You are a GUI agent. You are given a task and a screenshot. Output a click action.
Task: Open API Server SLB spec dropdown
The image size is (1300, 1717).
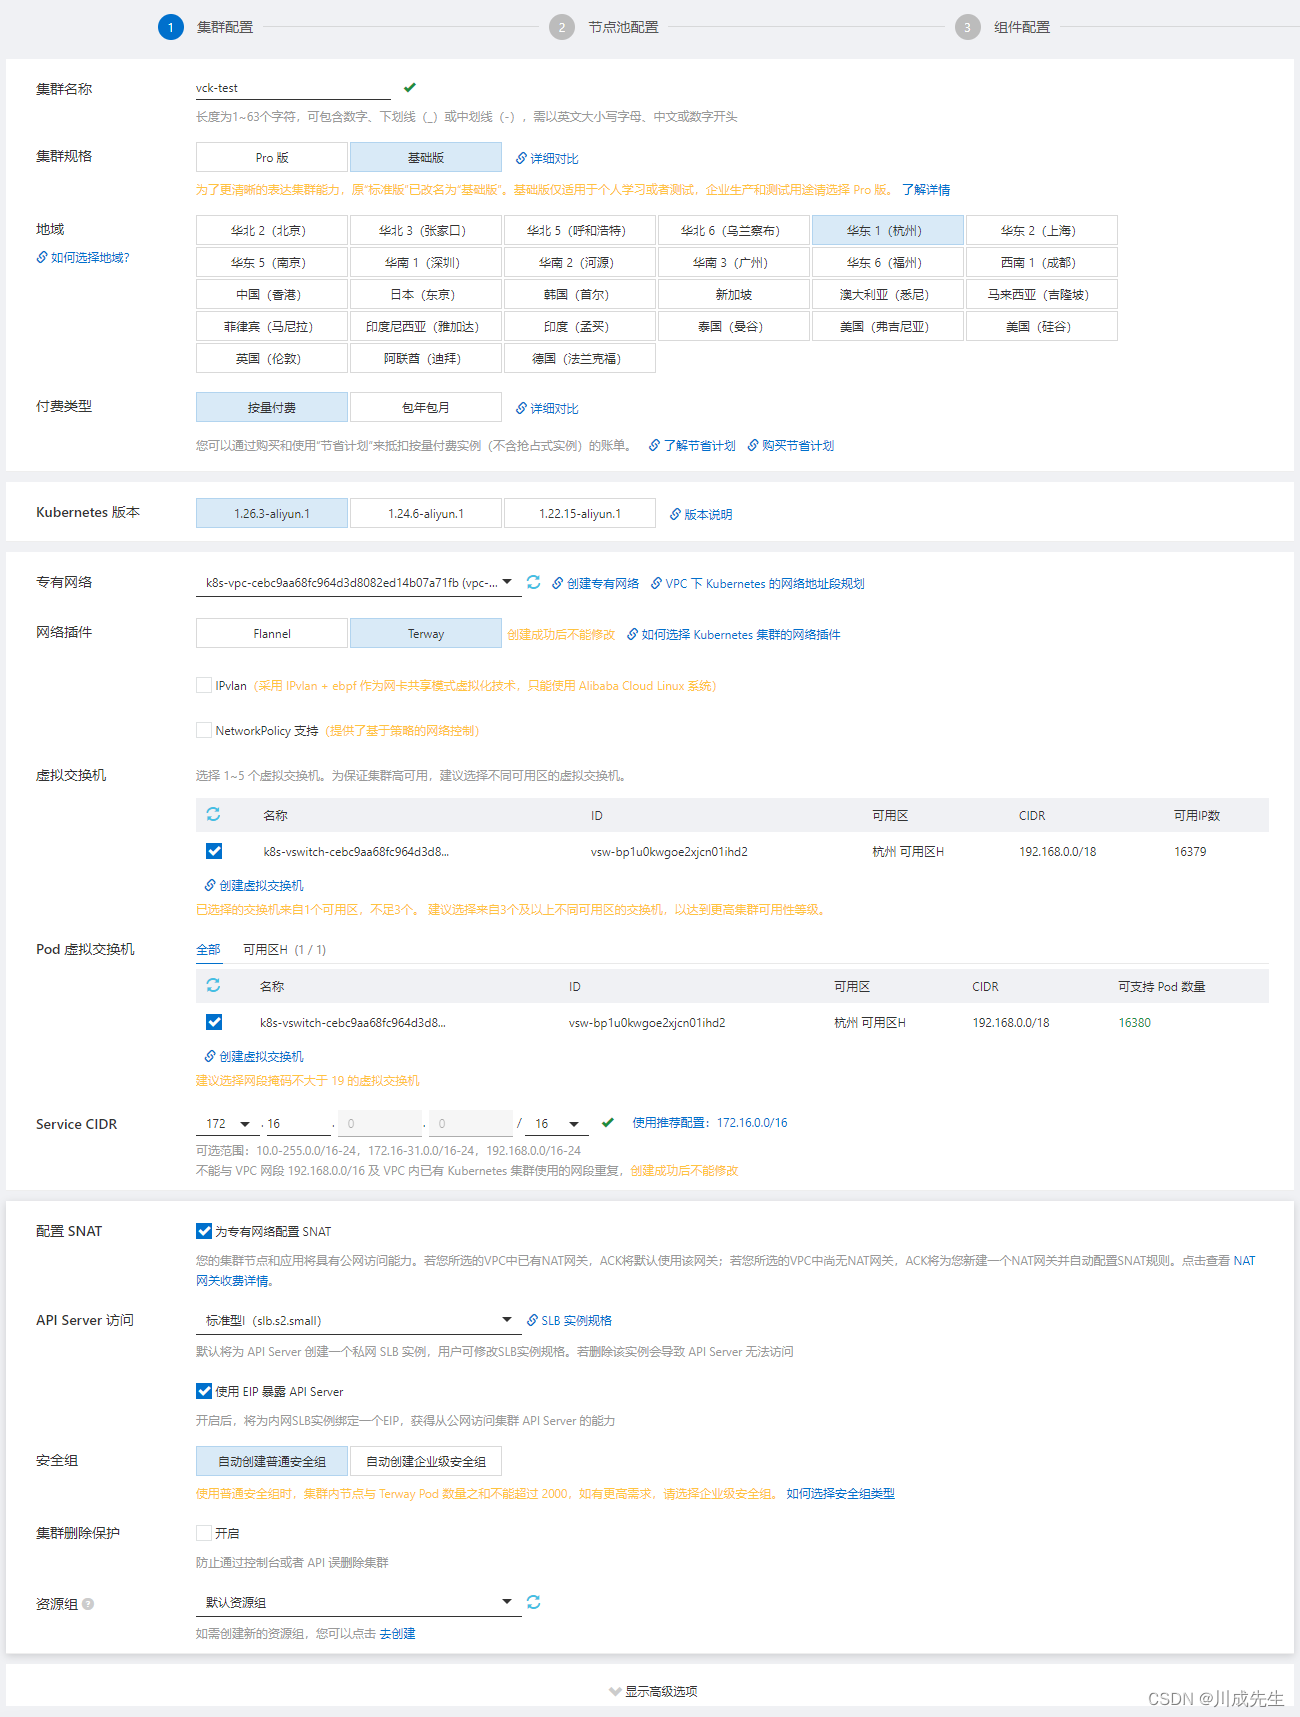359,1321
